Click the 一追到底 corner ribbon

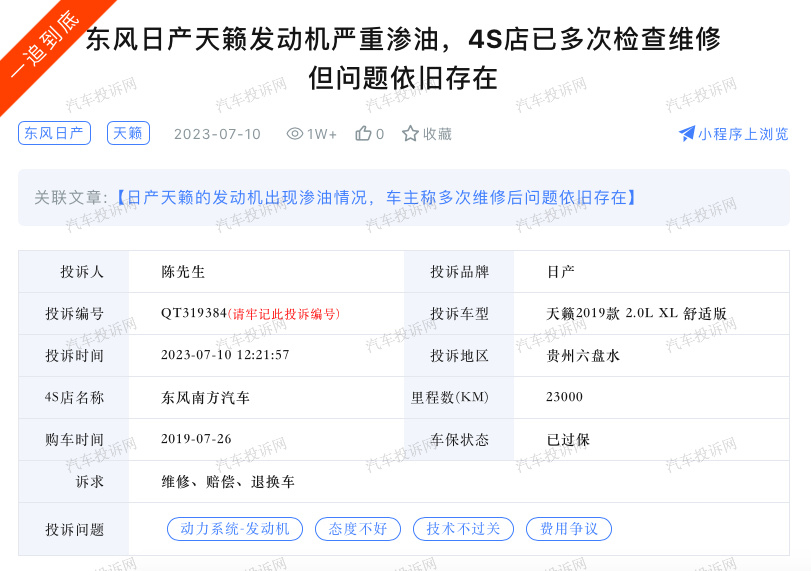point(47,44)
